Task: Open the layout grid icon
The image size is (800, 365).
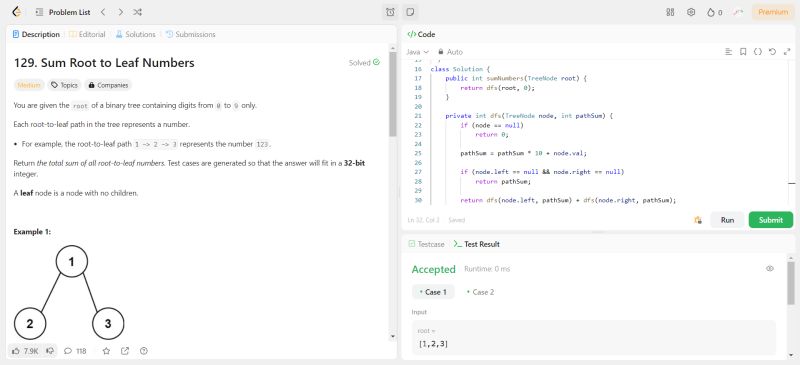Action: click(x=670, y=12)
